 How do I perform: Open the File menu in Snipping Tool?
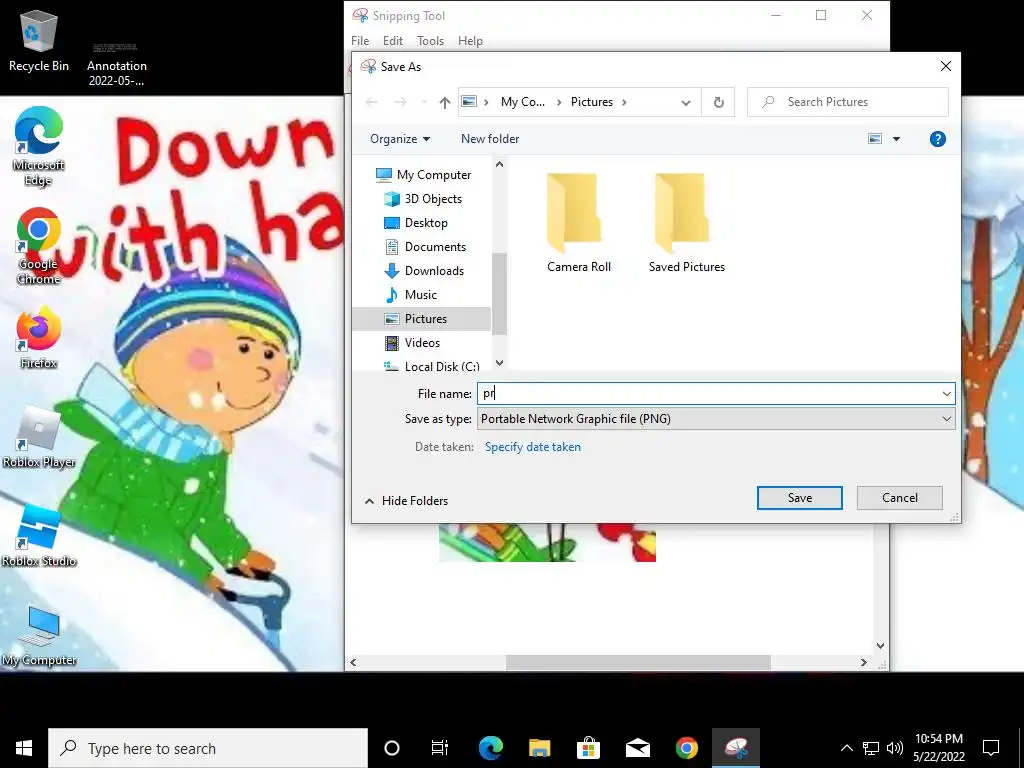click(360, 40)
